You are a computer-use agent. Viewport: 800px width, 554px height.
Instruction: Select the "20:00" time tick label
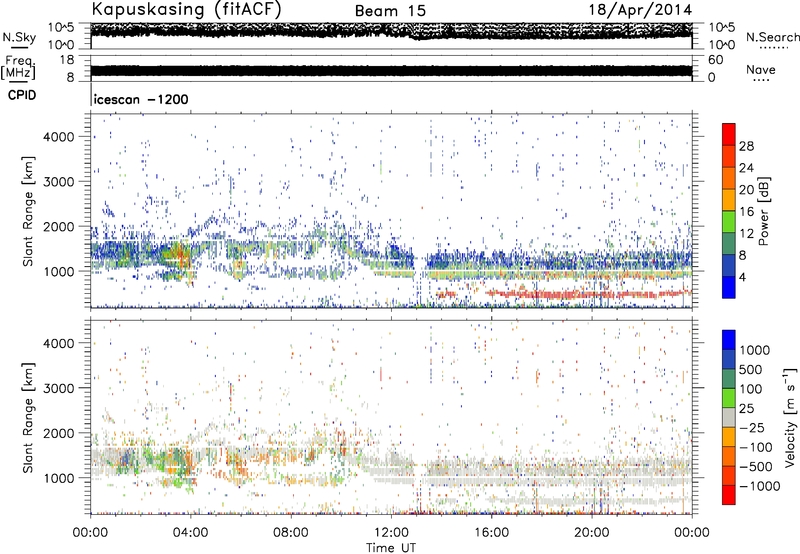tap(591, 533)
